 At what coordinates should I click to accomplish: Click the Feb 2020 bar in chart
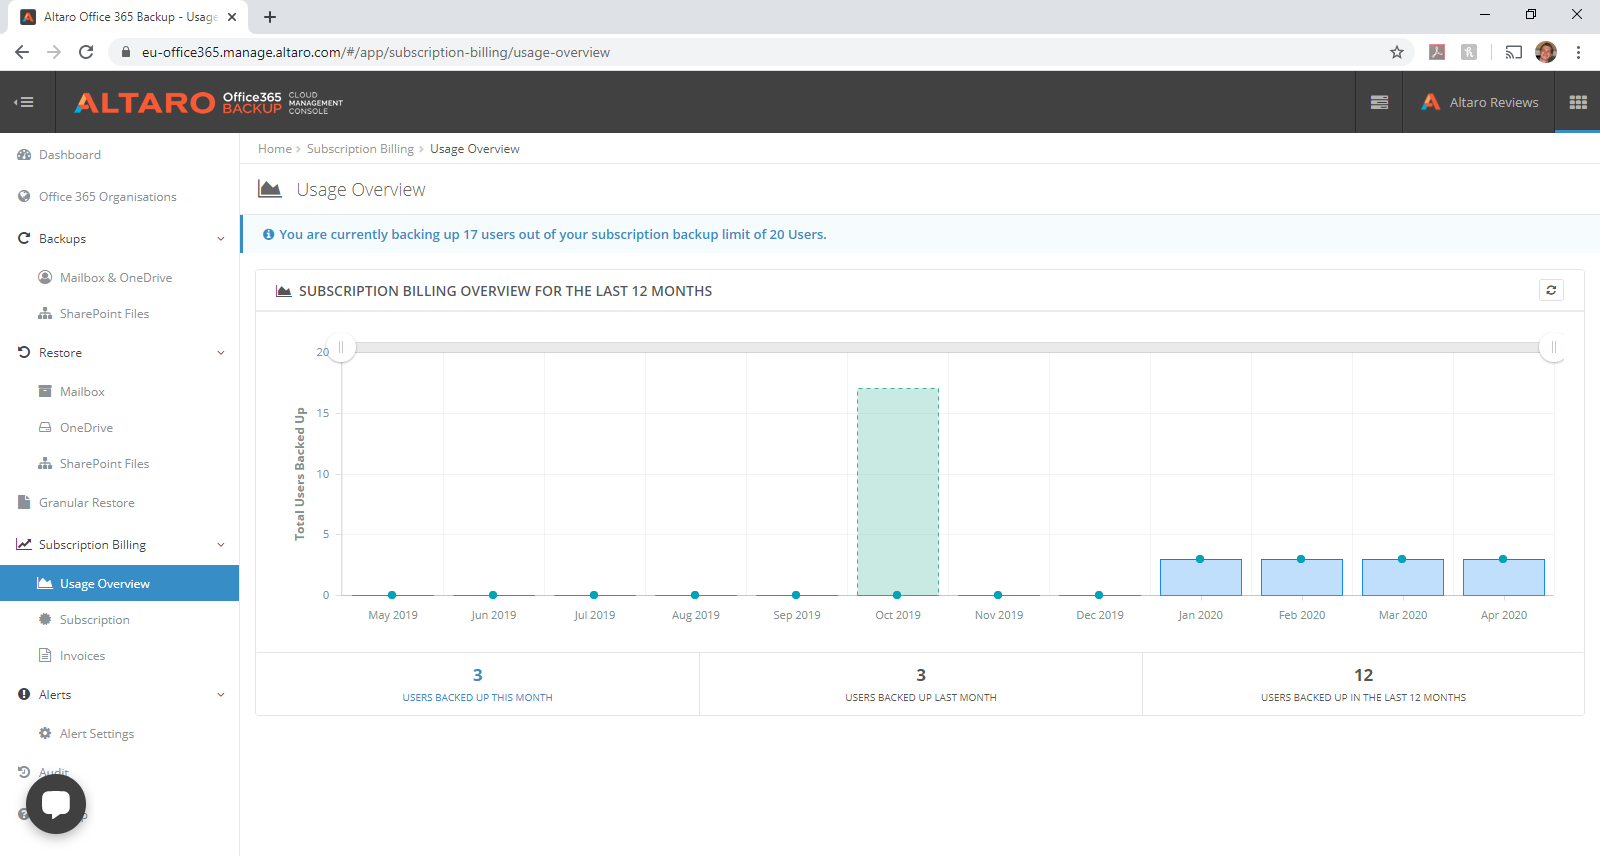pyautogui.click(x=1301, y=577)
